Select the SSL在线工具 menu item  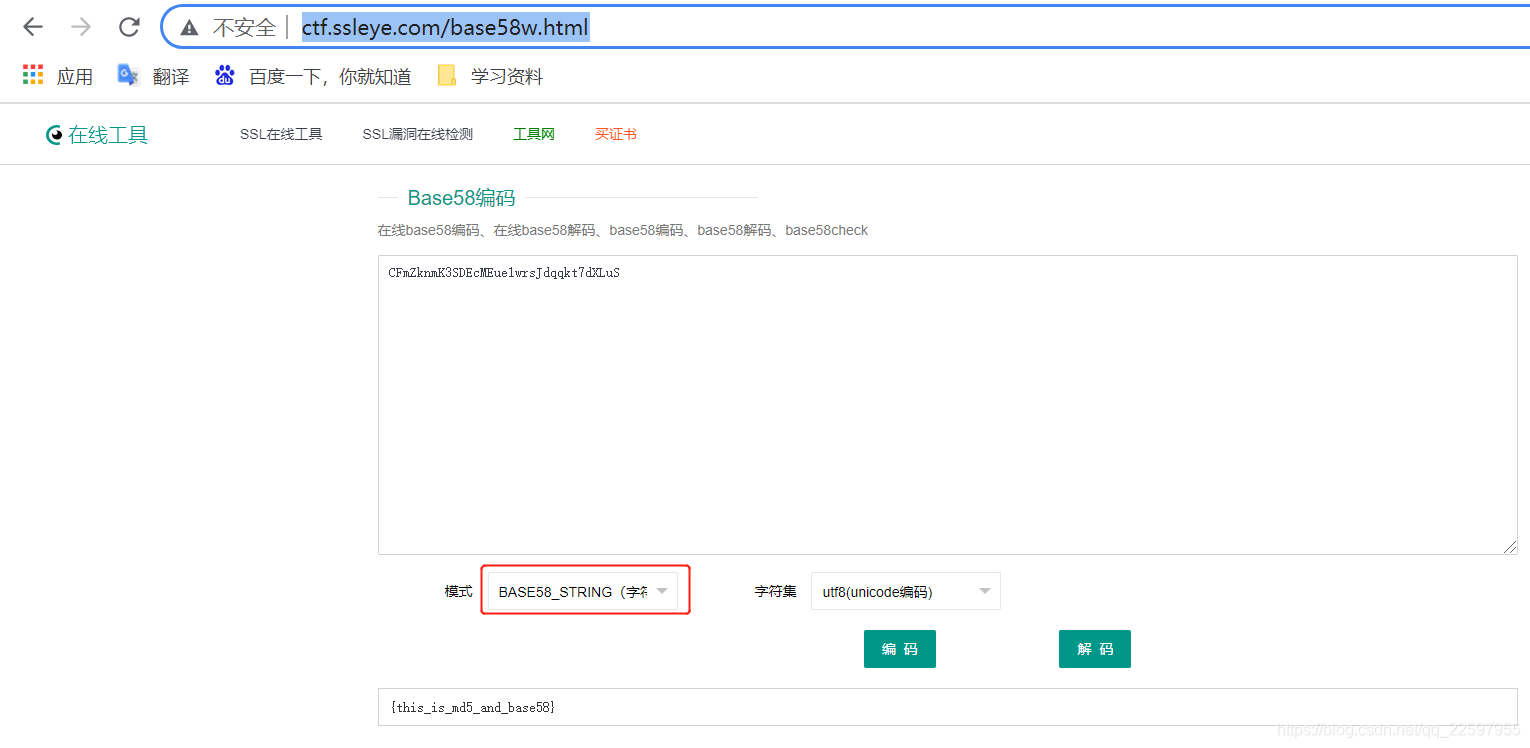click(281, 133)
